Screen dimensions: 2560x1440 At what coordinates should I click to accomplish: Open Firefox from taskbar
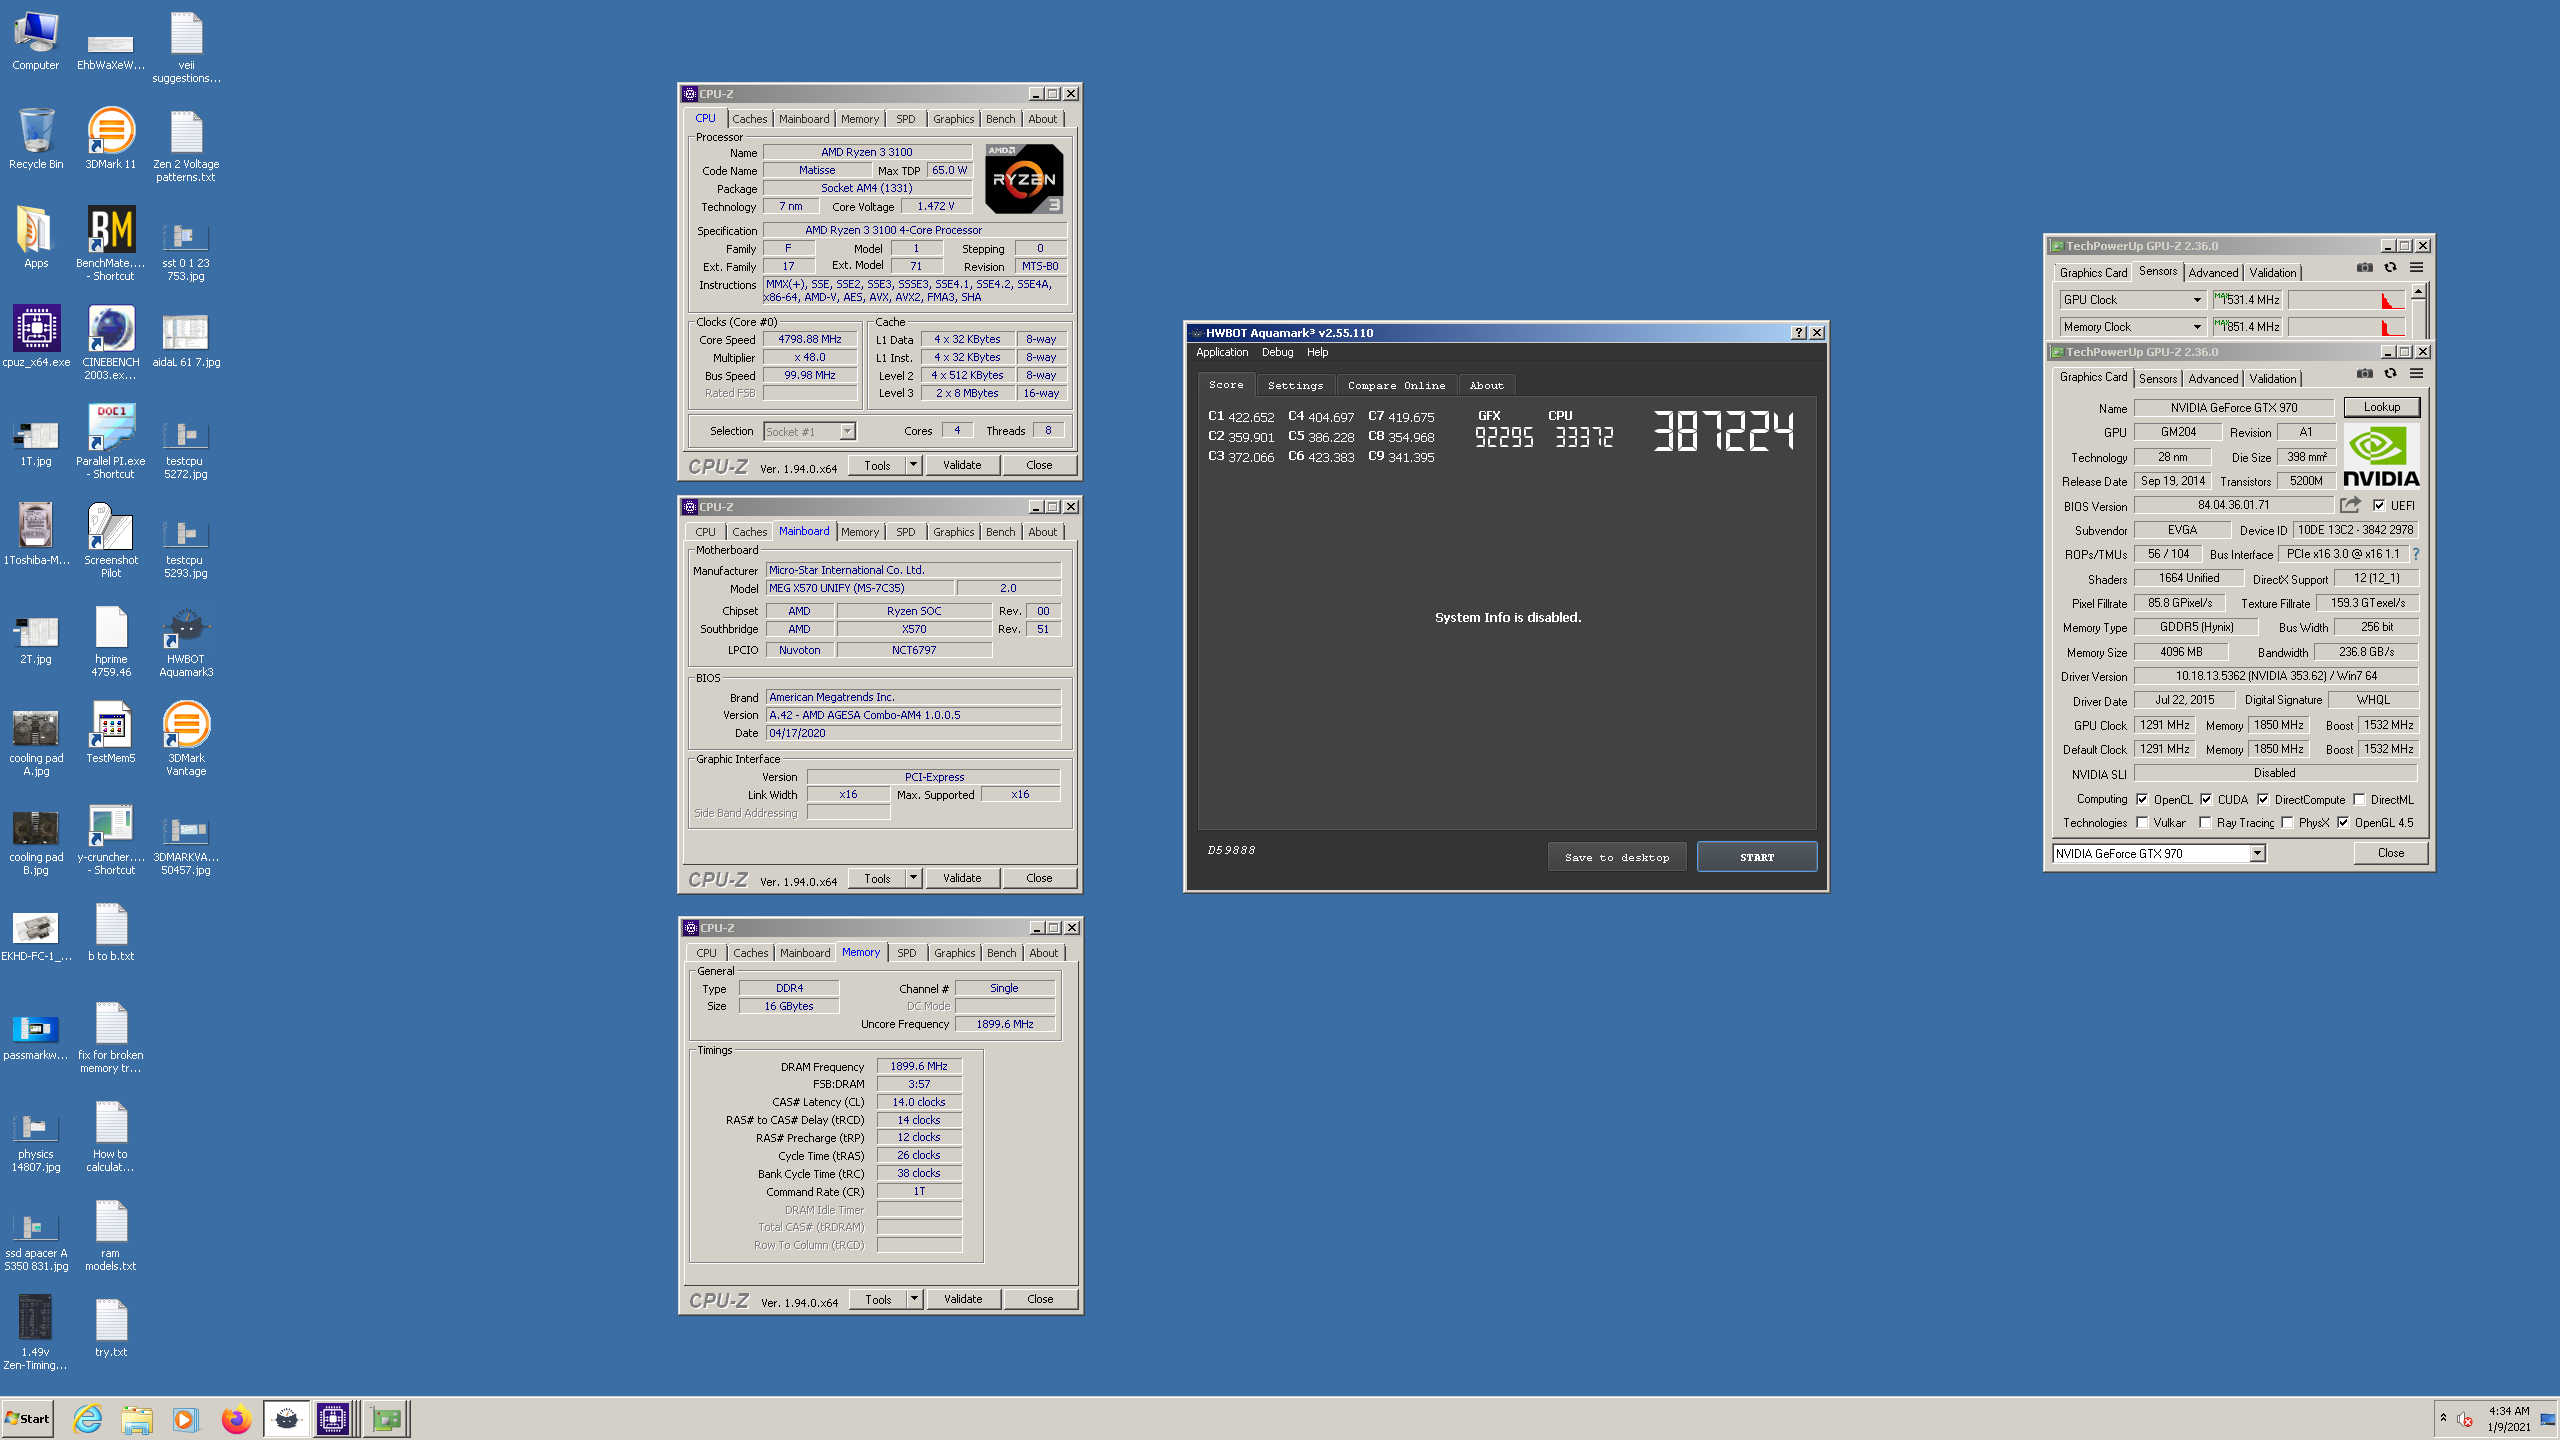(x=236, y=1418)
